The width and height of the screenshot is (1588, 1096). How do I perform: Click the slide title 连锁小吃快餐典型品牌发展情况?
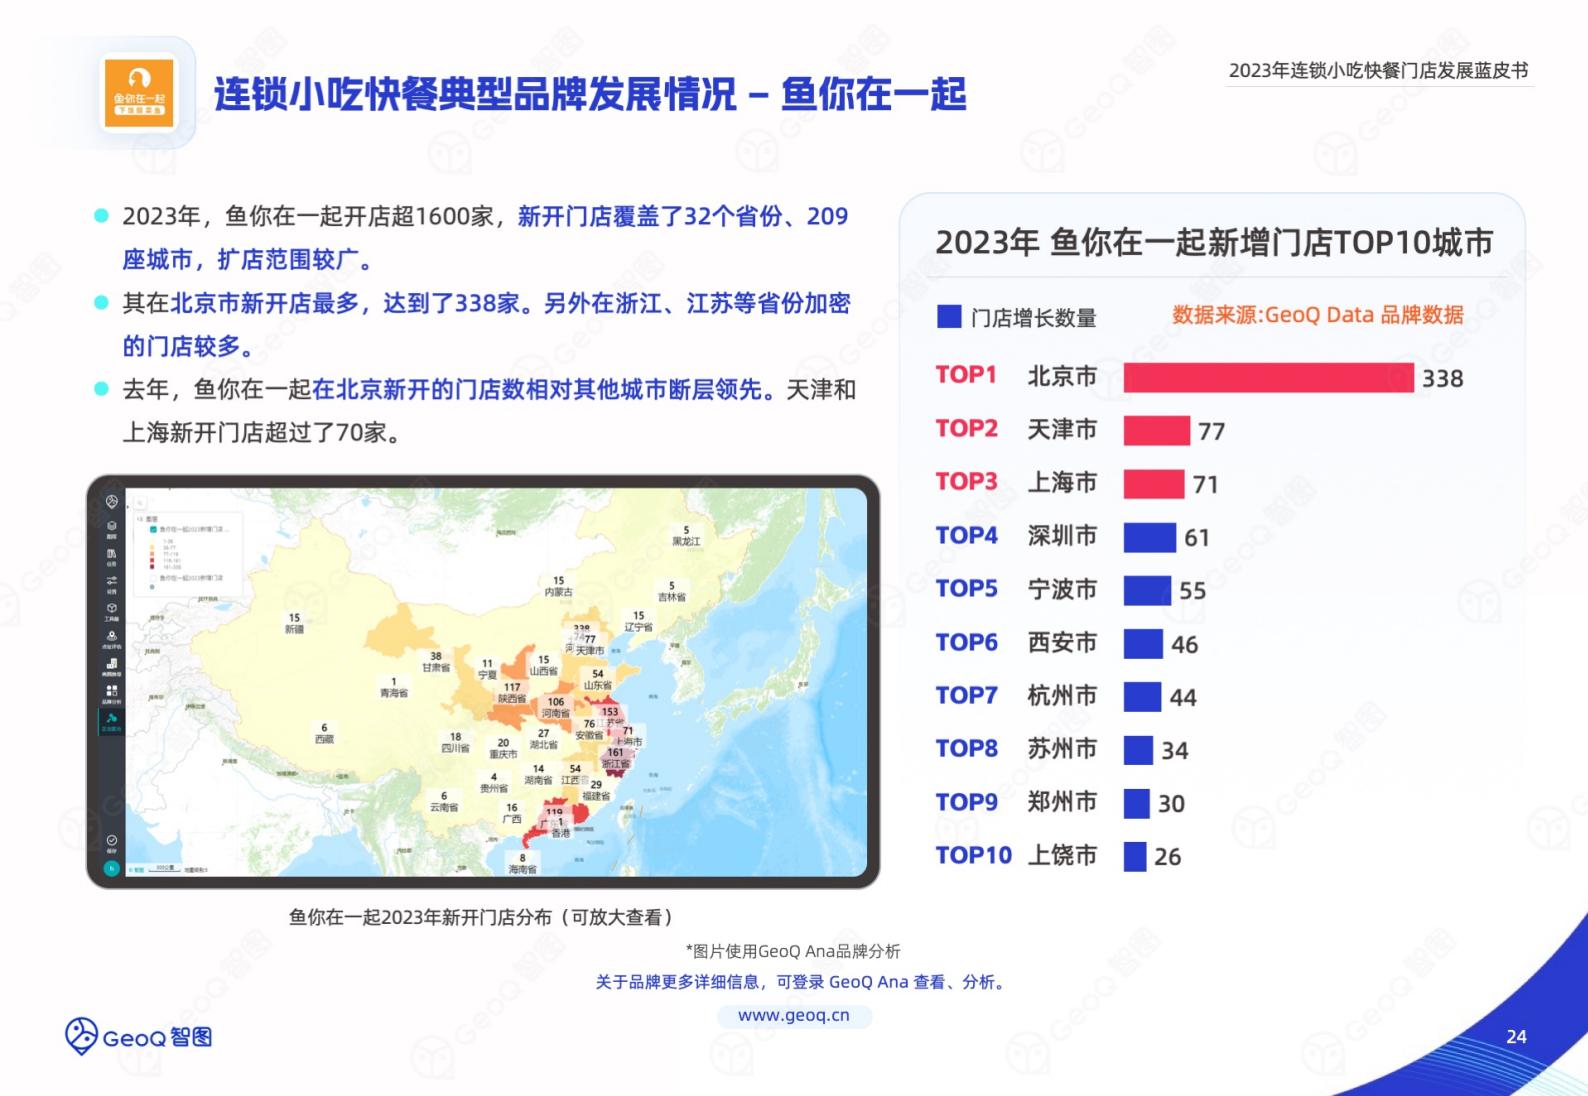476,94
